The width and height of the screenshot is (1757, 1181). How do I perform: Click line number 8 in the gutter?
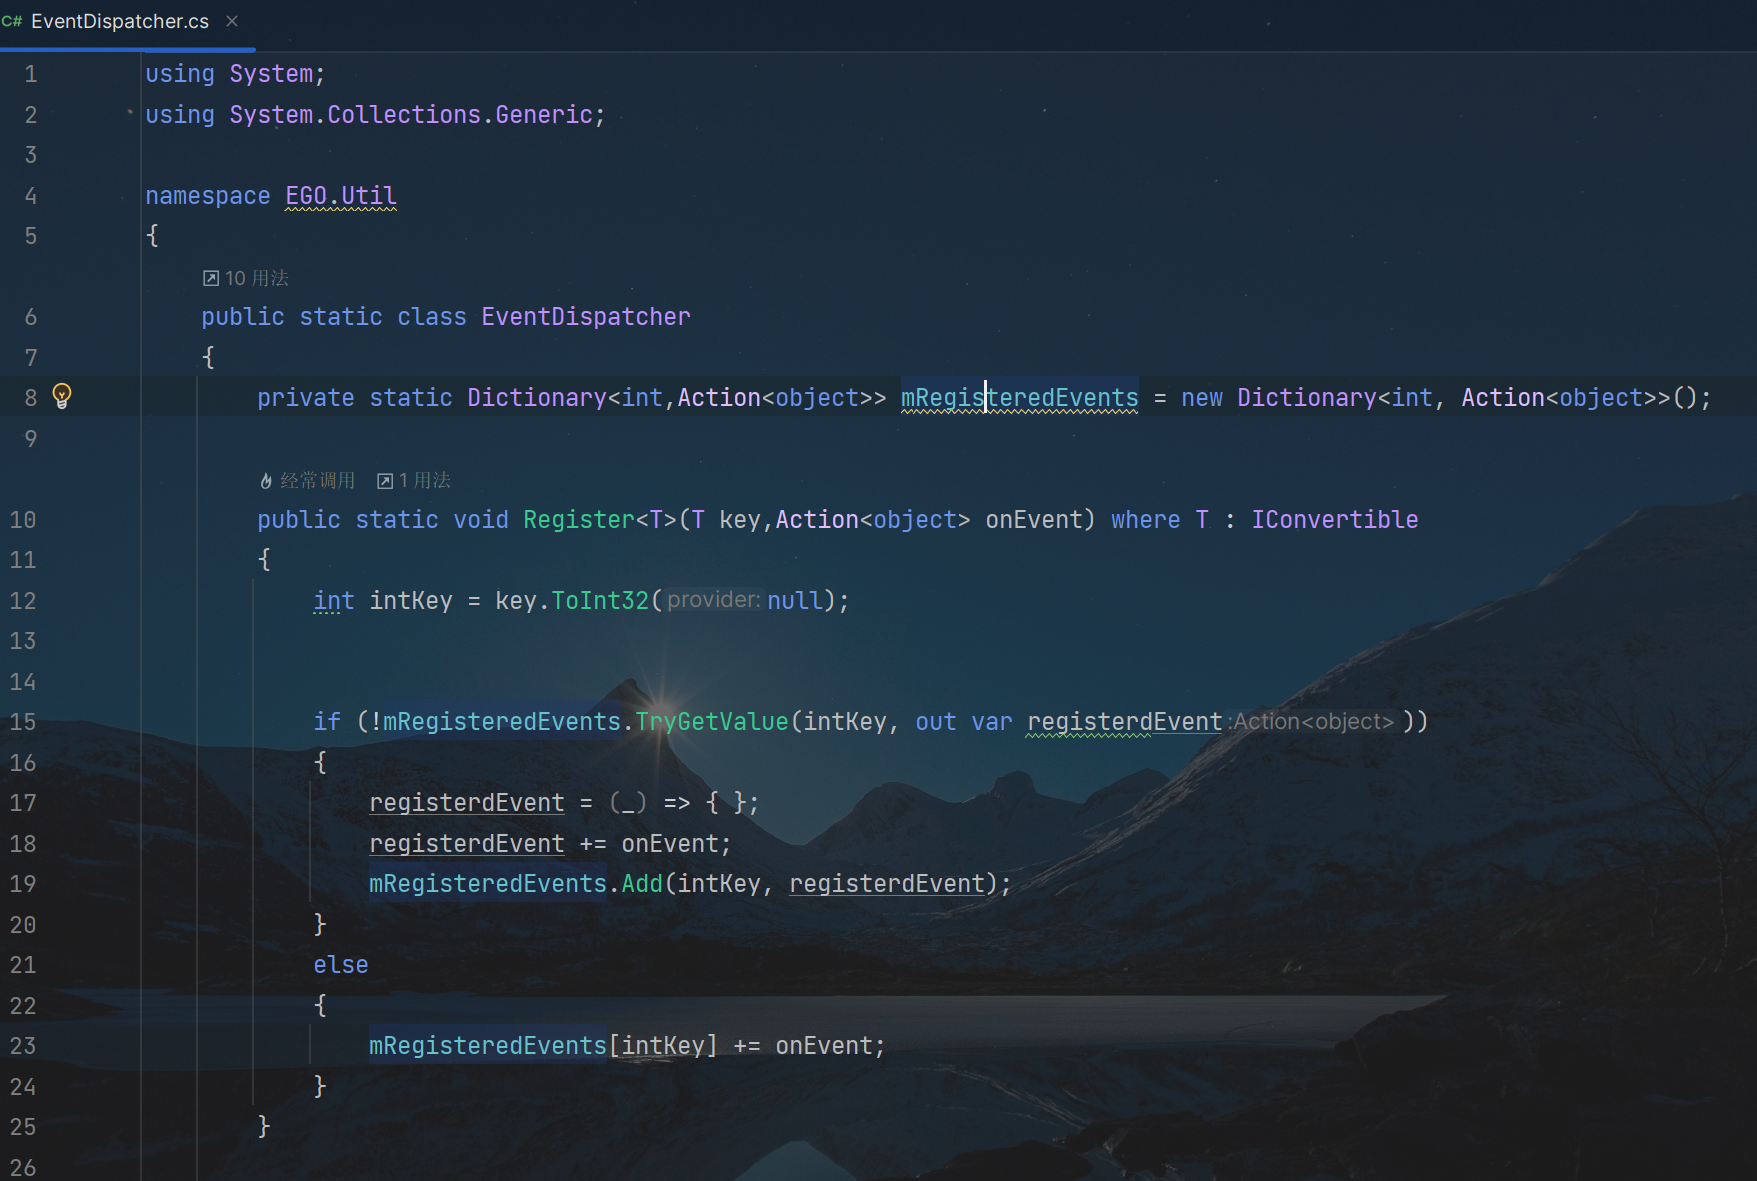(x=31, y=398)
